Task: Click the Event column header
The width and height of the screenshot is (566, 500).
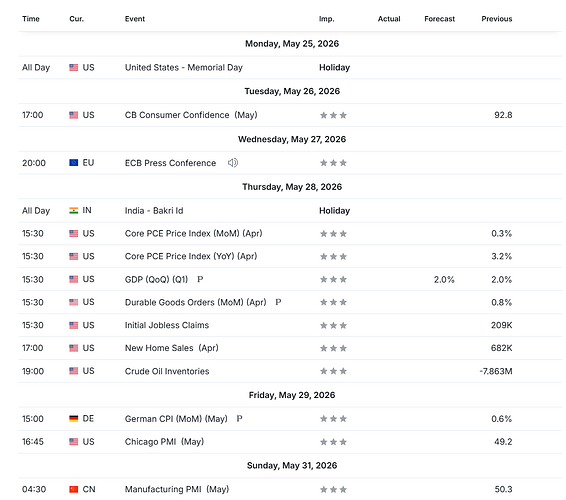Action: (135, 19)
